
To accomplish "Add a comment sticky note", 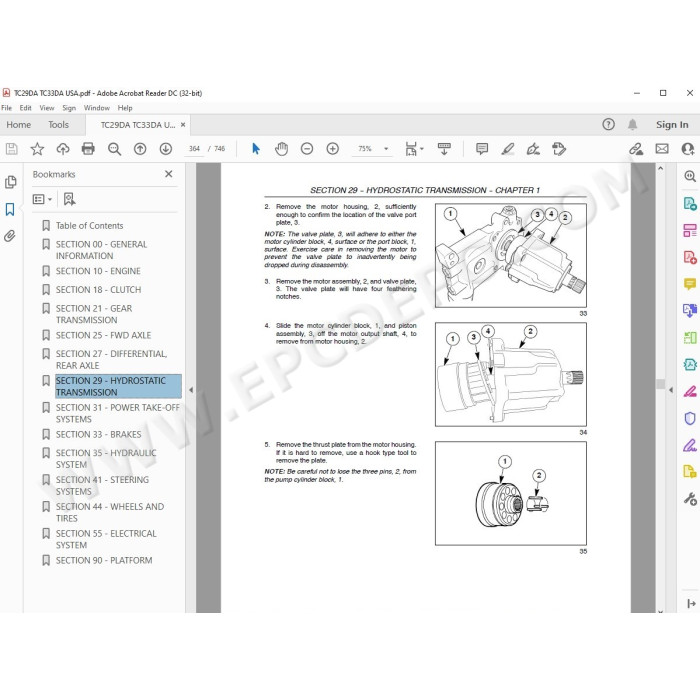I will tap(482, 149).
